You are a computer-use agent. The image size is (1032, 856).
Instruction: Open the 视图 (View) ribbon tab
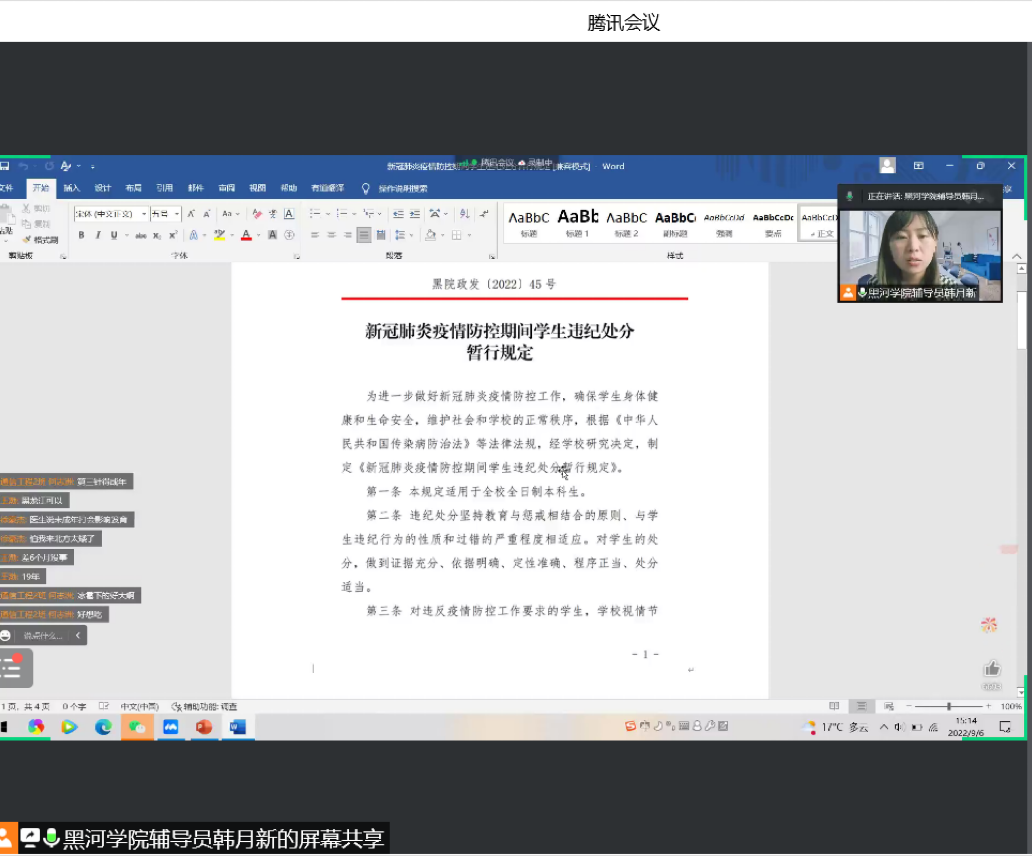(258, 188)
